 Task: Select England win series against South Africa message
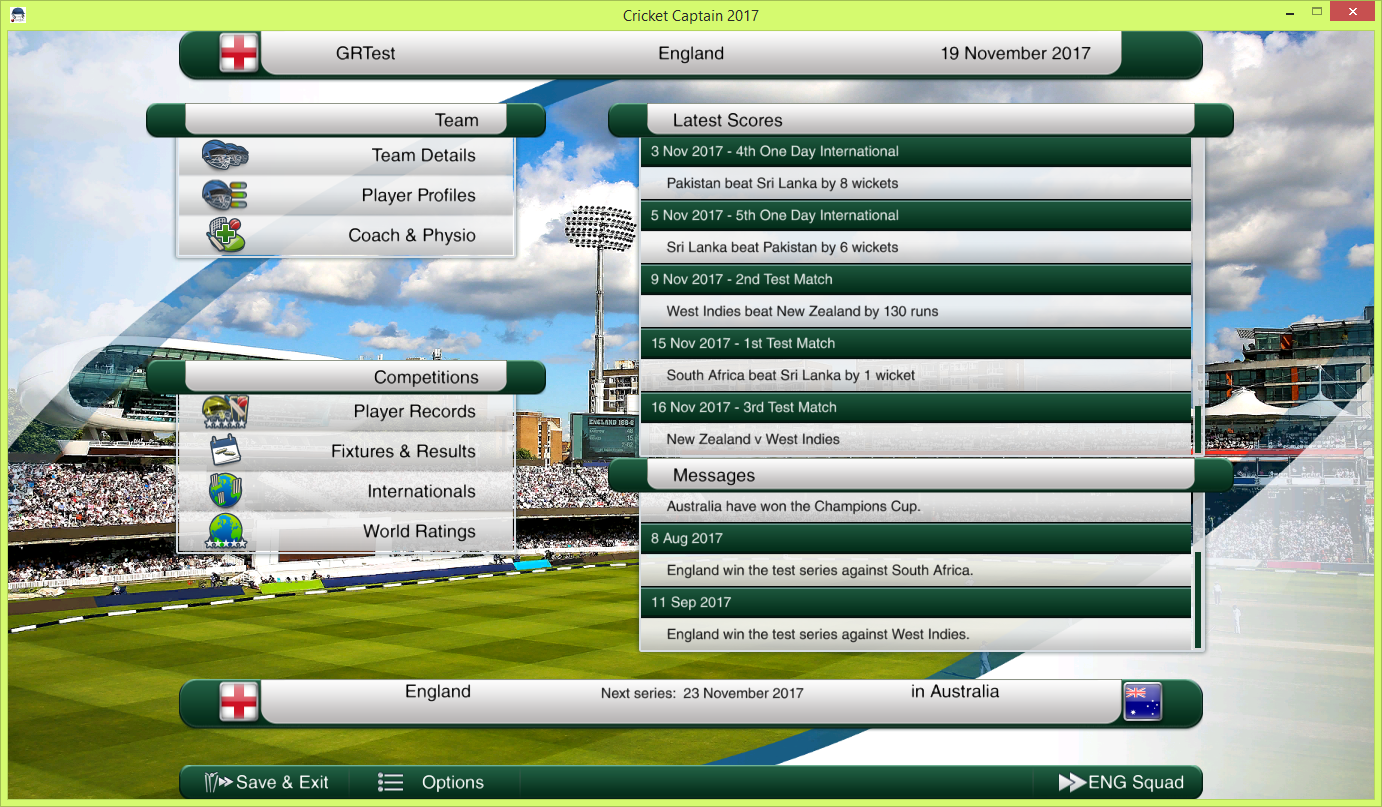(916, 570)
